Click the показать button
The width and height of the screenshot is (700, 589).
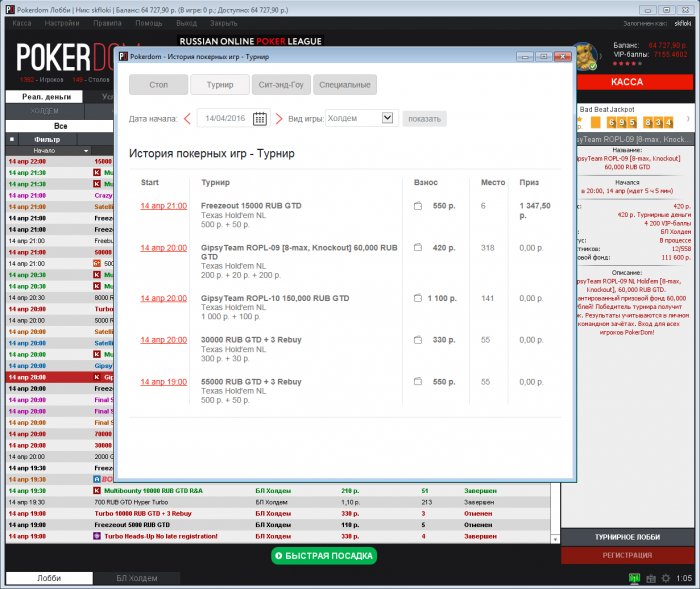point(425,119)
